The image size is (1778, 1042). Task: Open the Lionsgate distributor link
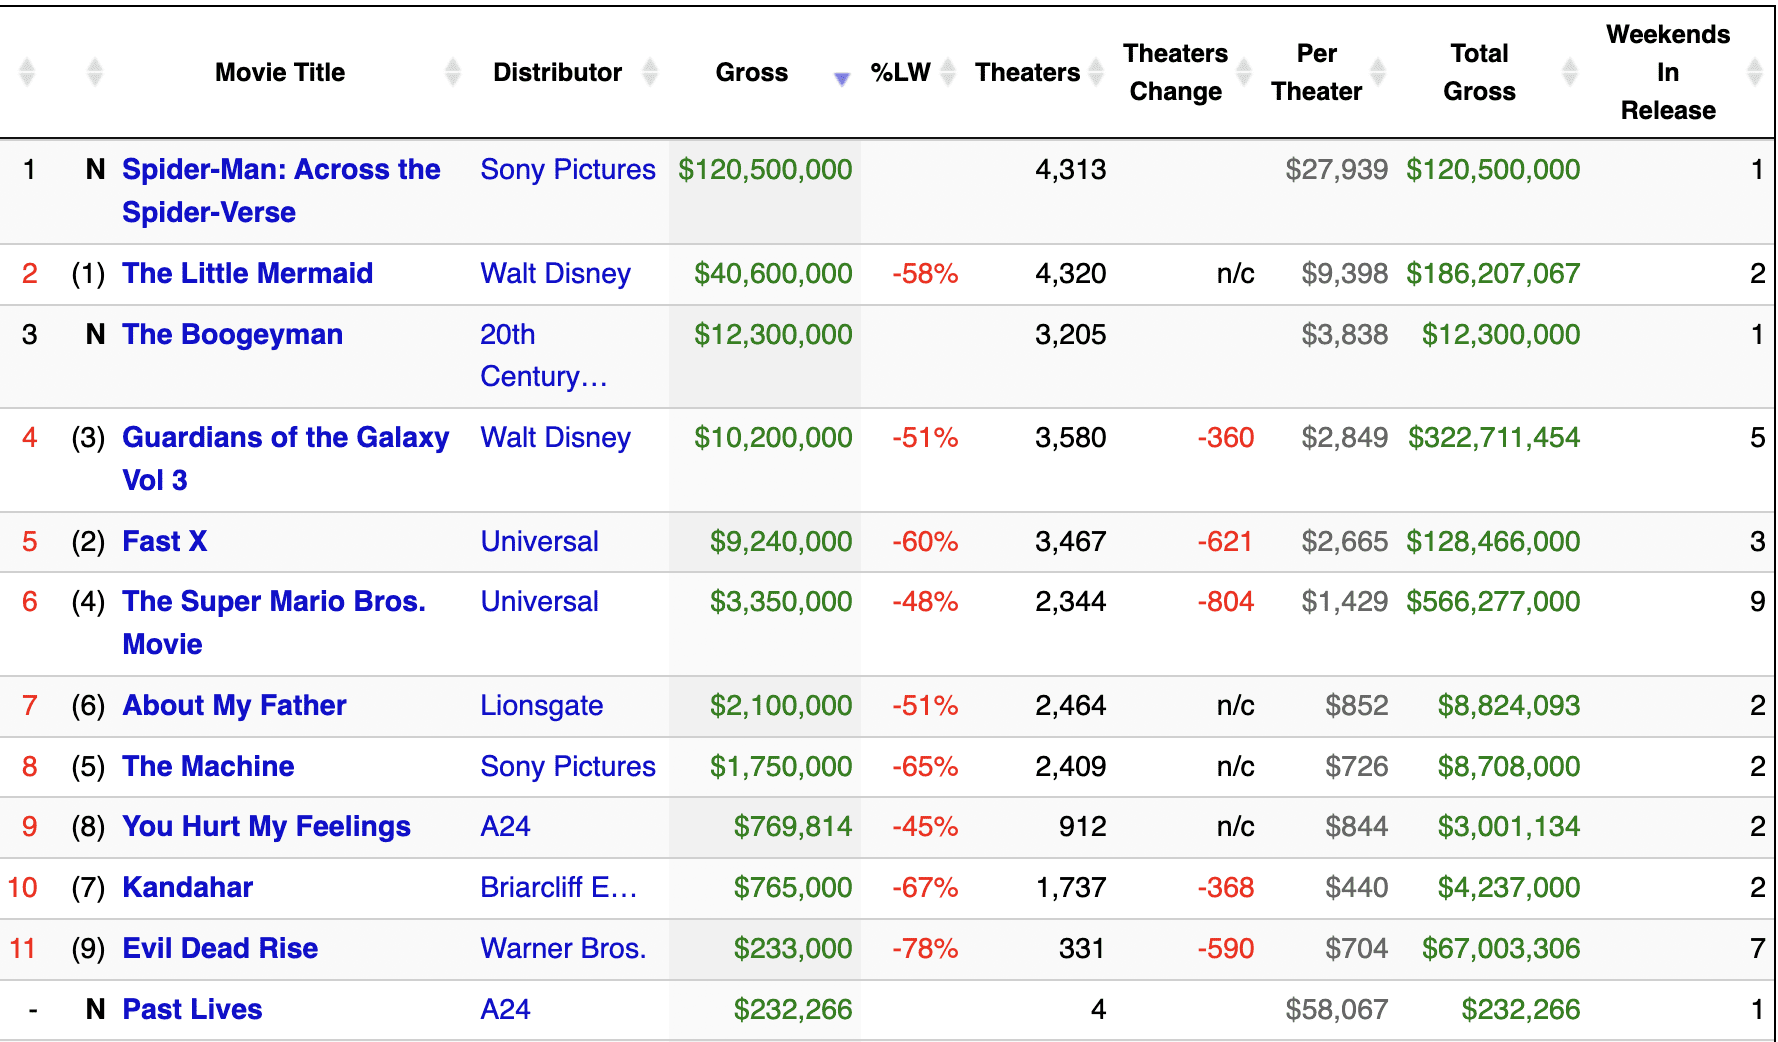(x=541, y=706)
